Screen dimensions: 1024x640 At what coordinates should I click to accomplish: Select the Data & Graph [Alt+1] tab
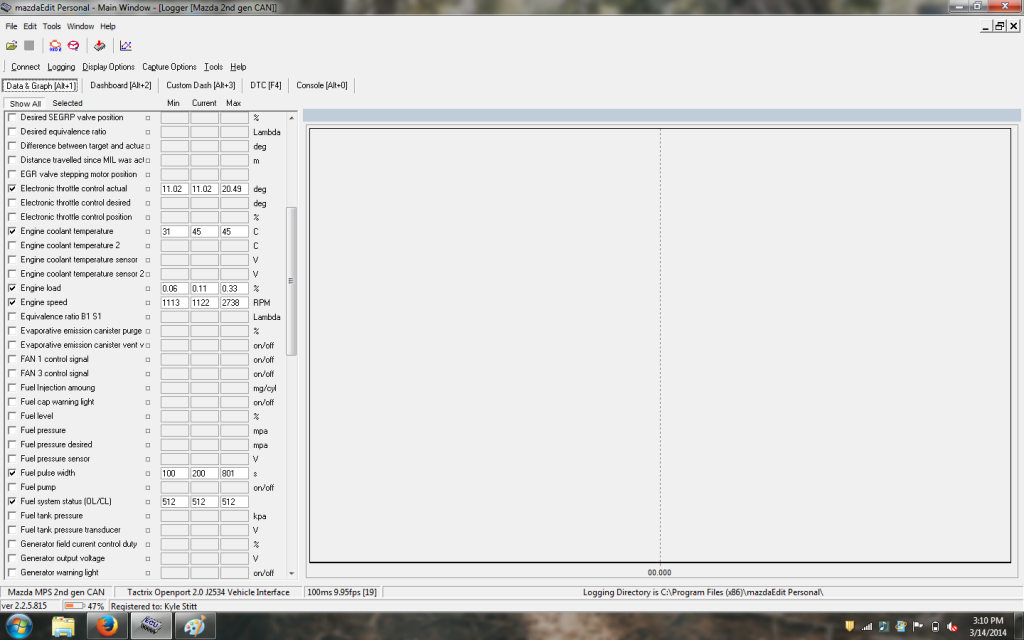[x=41, y=86]
